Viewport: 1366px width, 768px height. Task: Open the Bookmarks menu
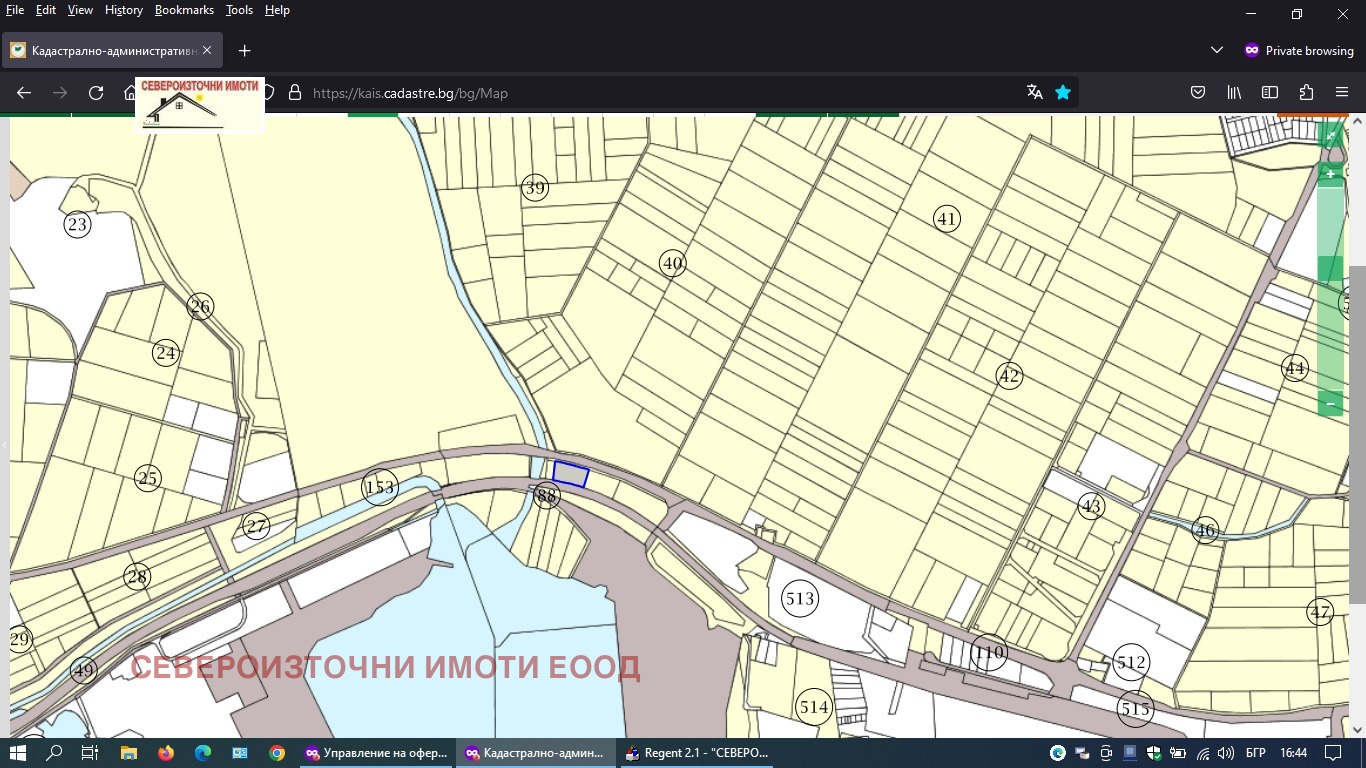(x=184, y=10)
